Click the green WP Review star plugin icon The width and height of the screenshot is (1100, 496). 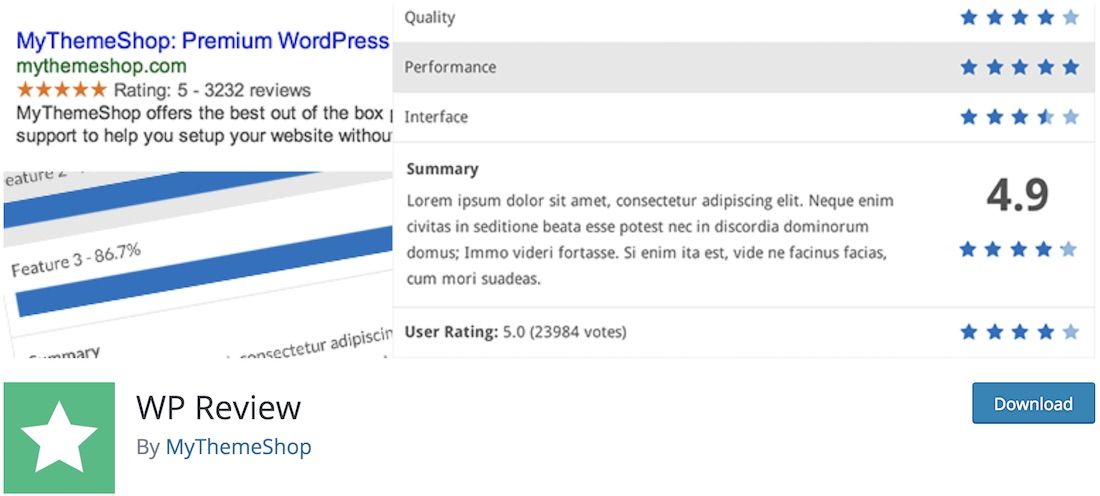pyautogui.click(x=59, y=437)
